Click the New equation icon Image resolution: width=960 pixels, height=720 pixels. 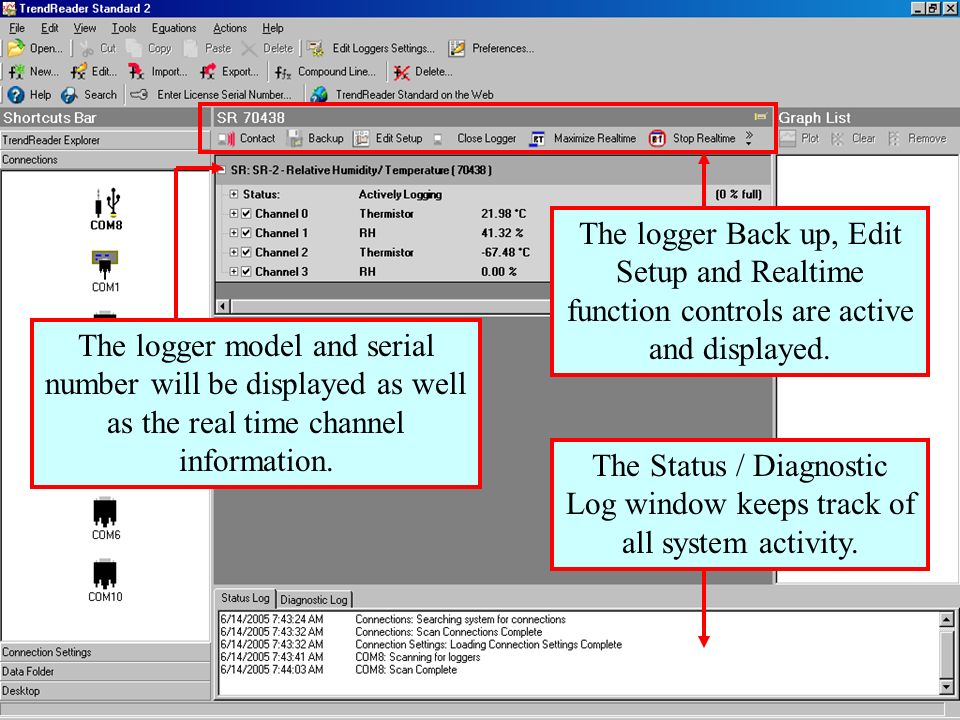pyautogui.click(x=16, y=72)
